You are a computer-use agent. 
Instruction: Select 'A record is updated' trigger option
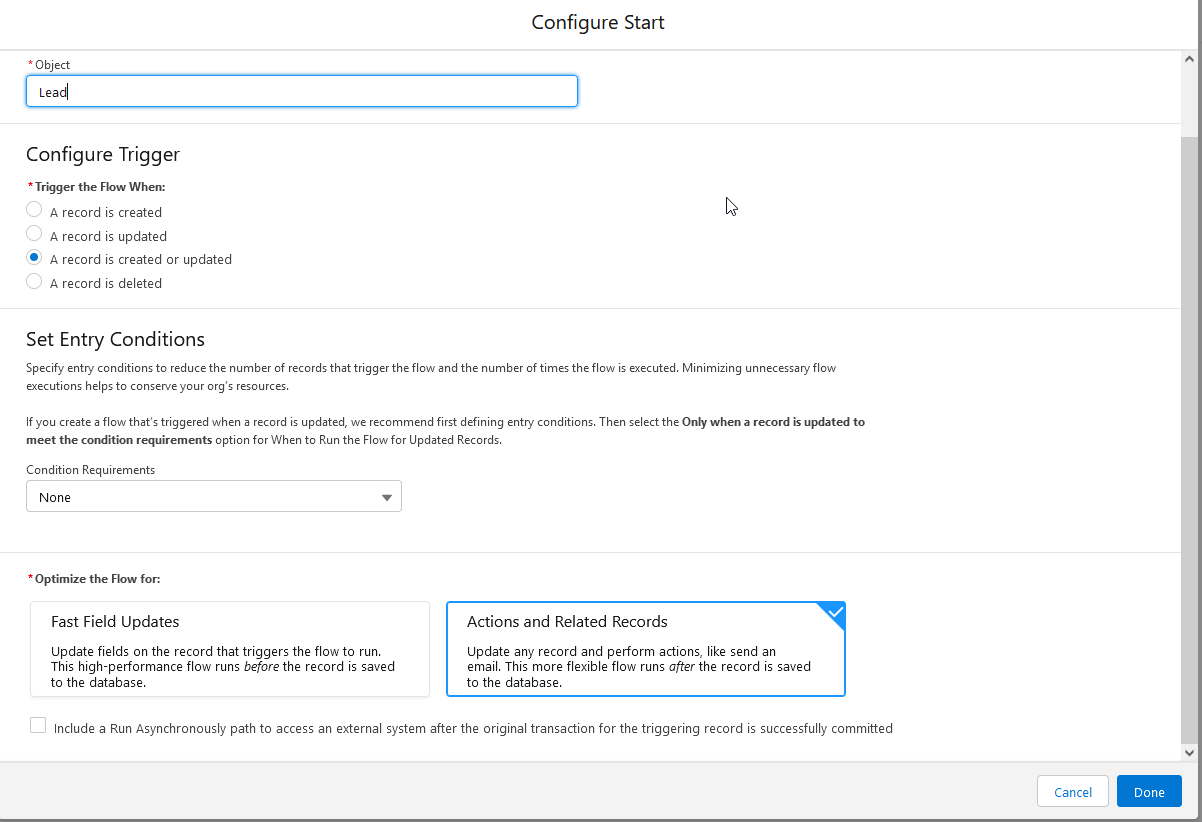coord(34,234)
